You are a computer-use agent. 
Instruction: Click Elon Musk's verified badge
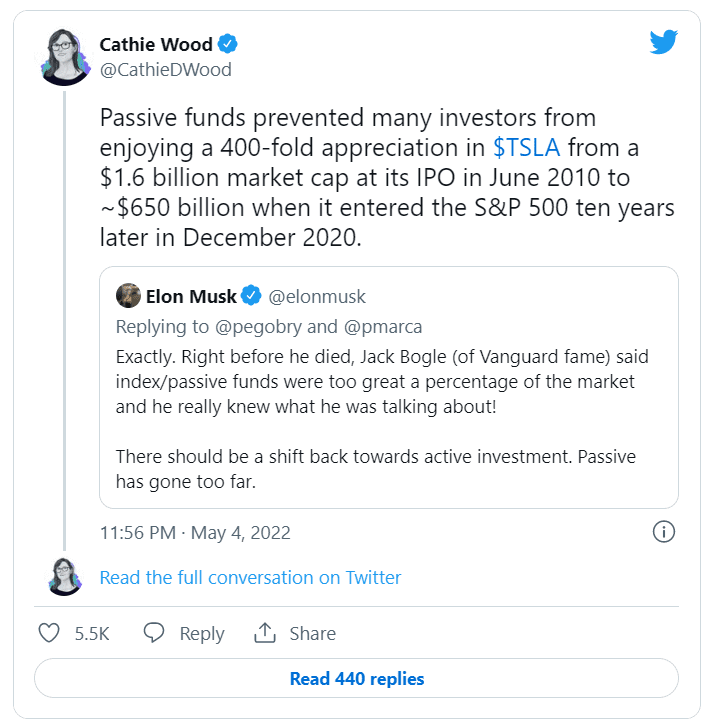coord(252,296)
